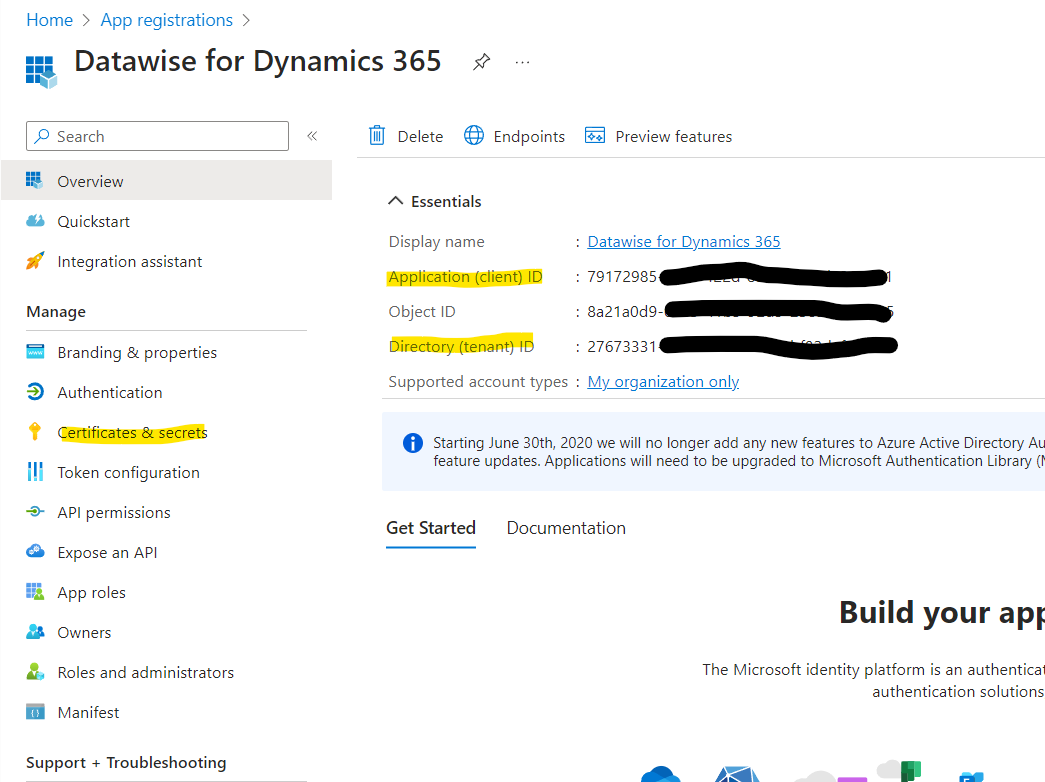Collapse the left menu with double chevron
Screen dimensions: 1045x782
(312, 136)
